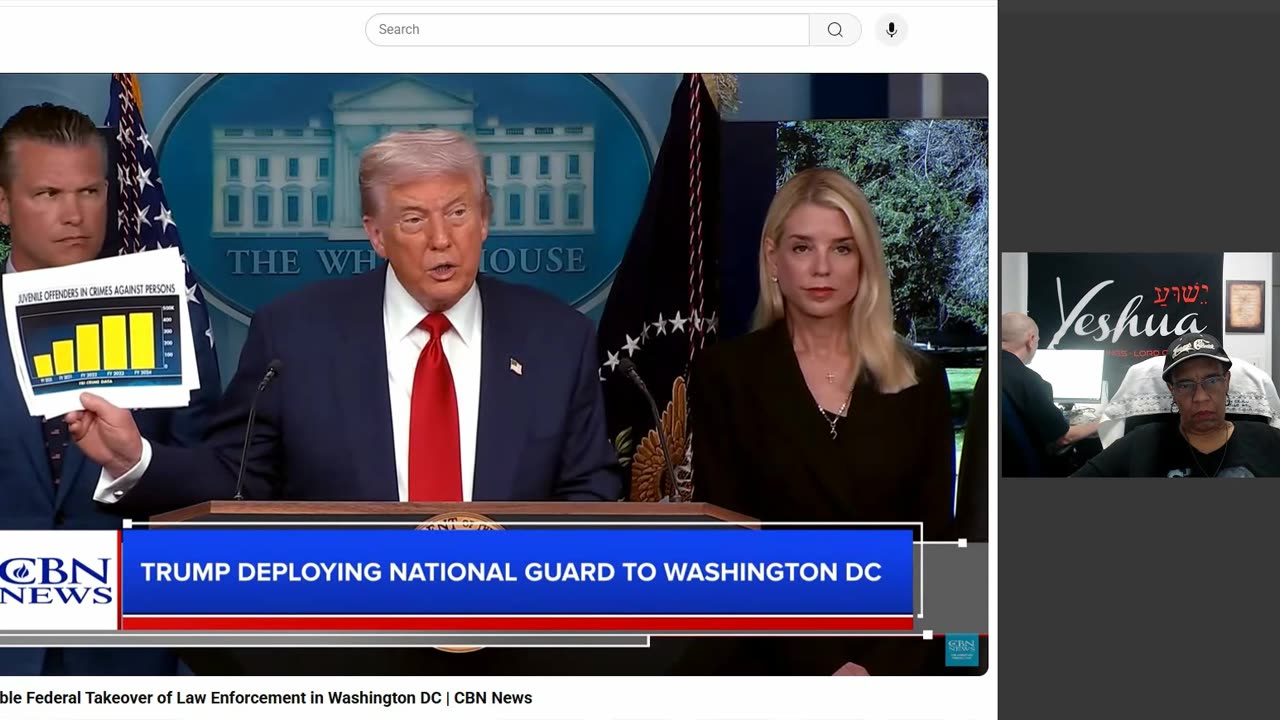This screenshot has width=1280, height=720.
Task: Click the YouTube search input field
Action: 587,30
